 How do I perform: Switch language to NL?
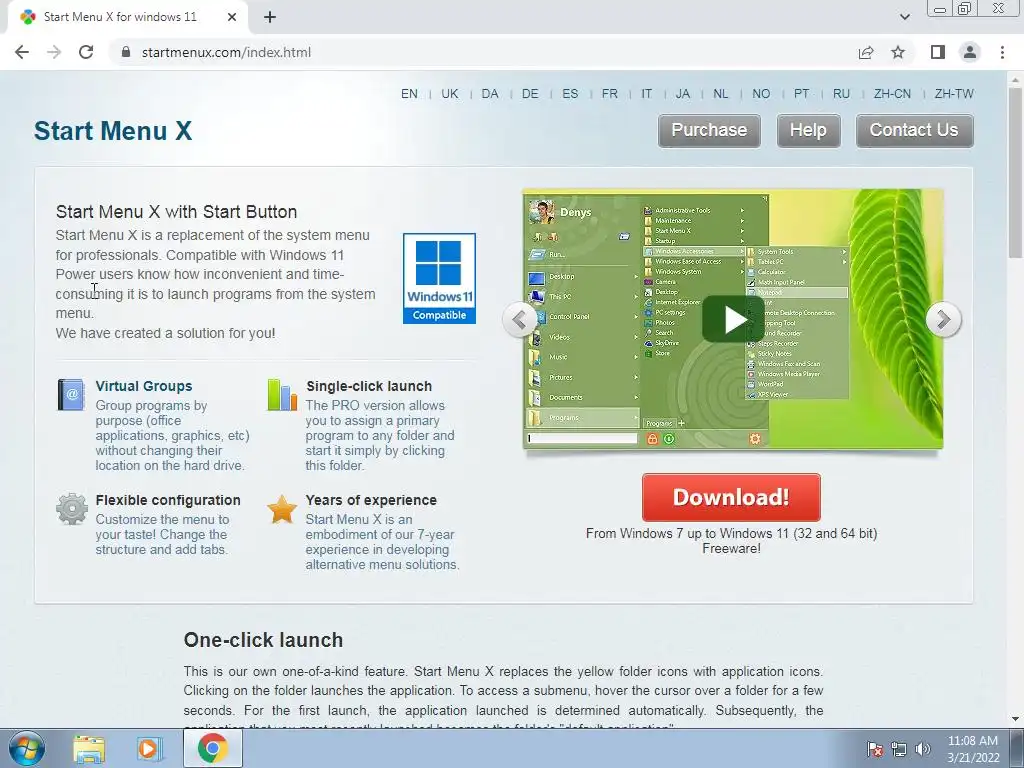tap(720, 93)
